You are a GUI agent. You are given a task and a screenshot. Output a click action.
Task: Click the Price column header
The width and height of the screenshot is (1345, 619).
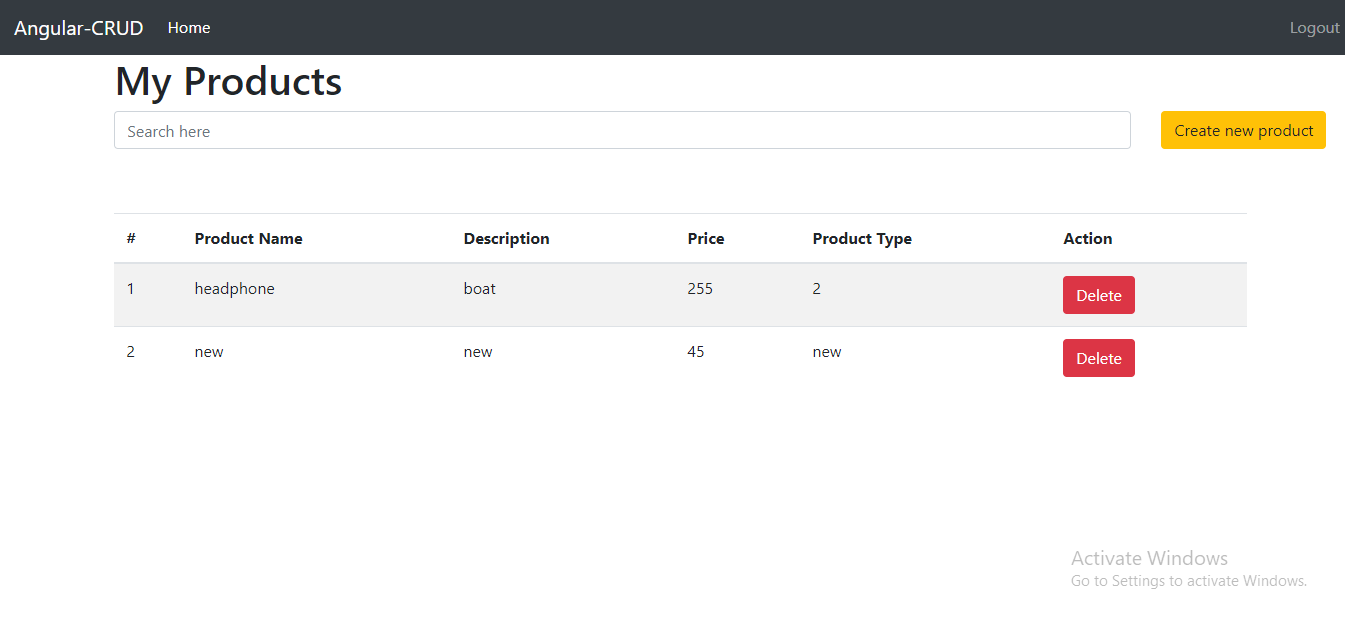pyautogui.click(x=705, y=238)
